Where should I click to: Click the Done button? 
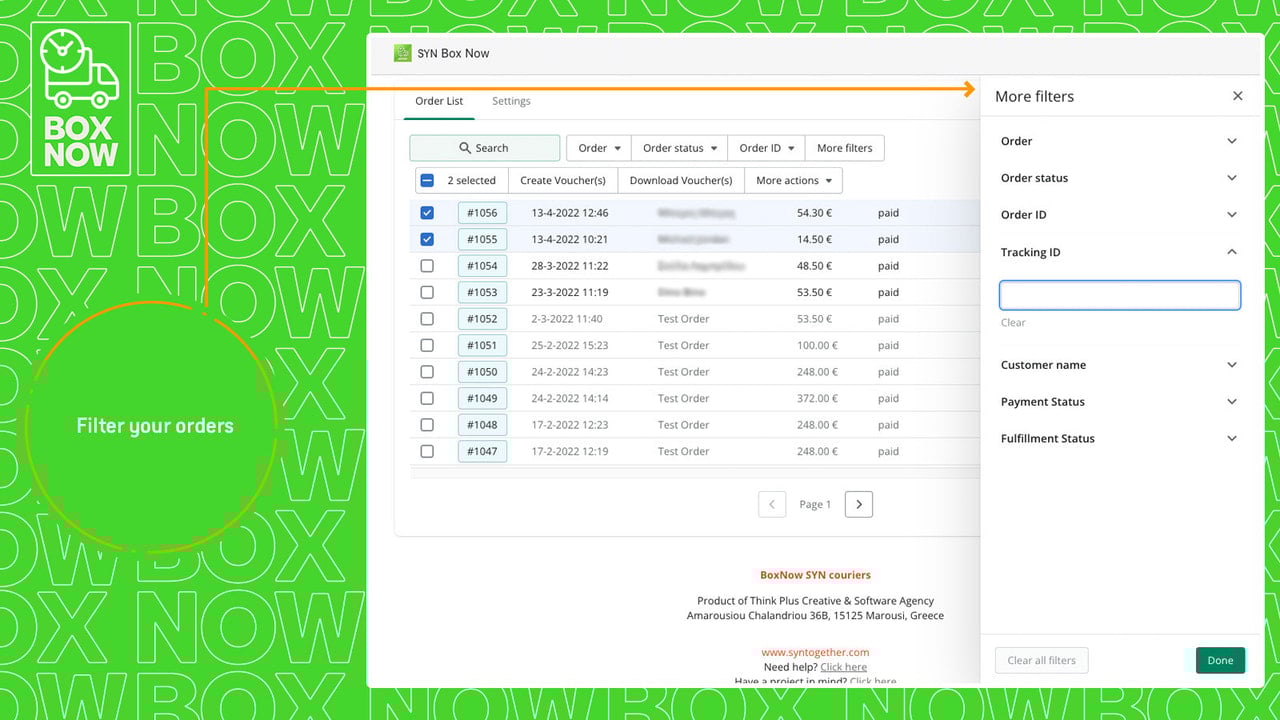(x=1220, y=660)
